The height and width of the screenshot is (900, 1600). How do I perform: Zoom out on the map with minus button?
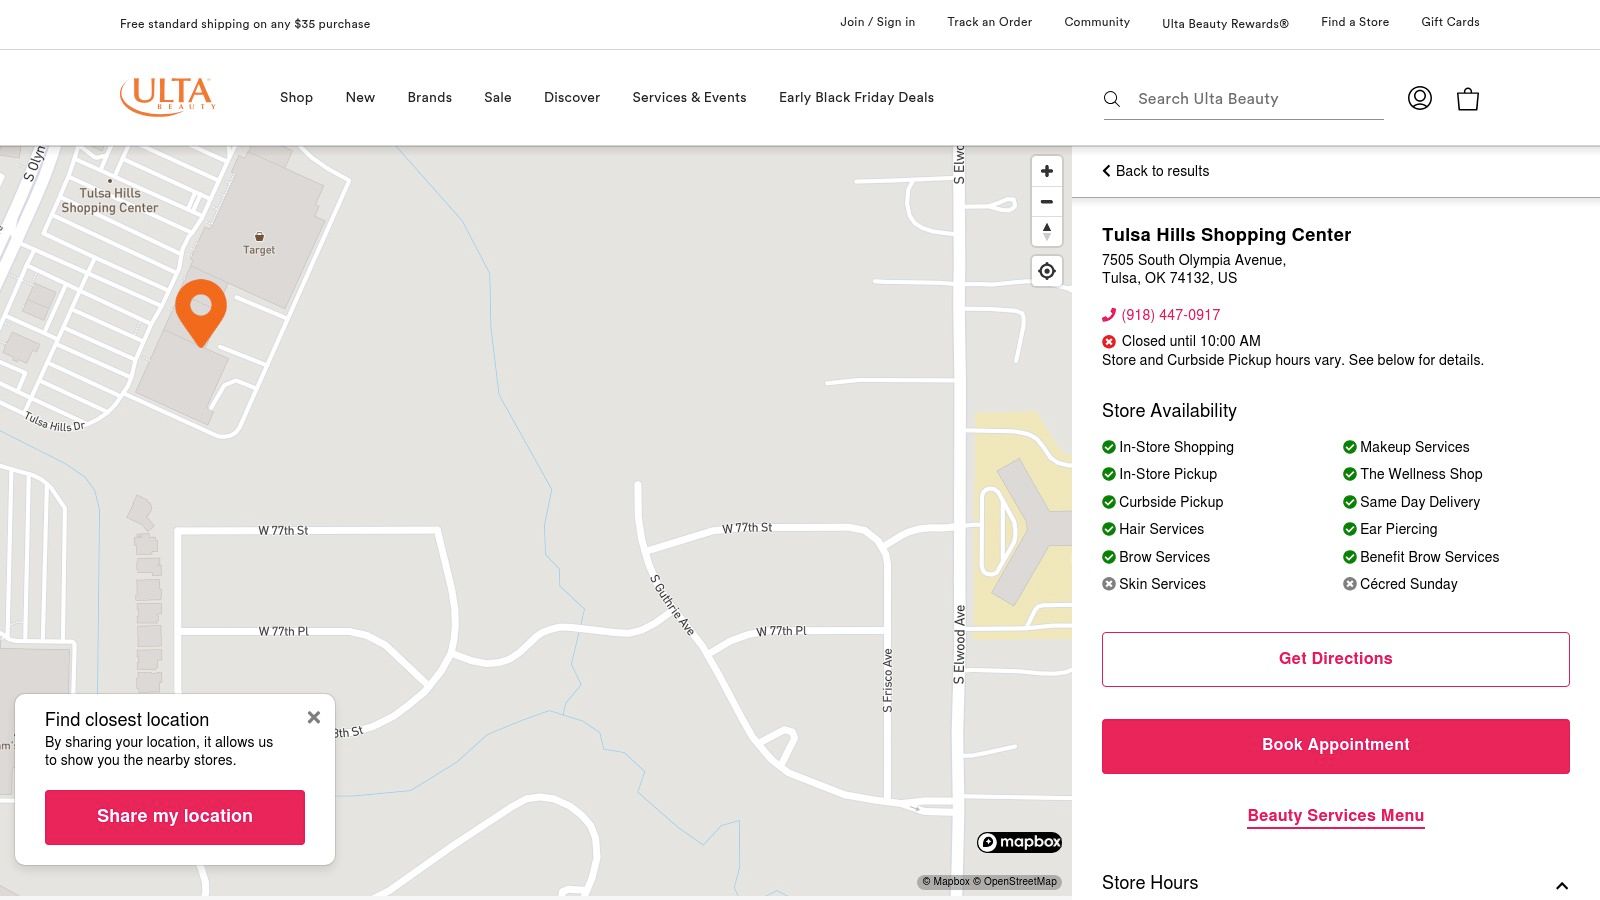click(1046, 202)
